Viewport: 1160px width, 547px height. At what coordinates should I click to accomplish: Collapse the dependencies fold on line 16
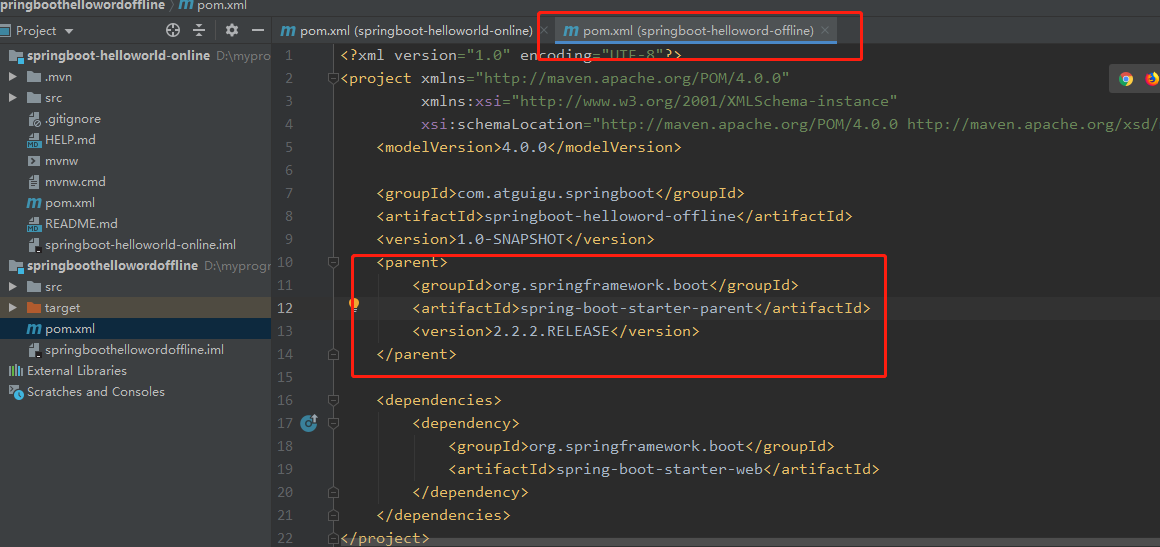(333, 400)
